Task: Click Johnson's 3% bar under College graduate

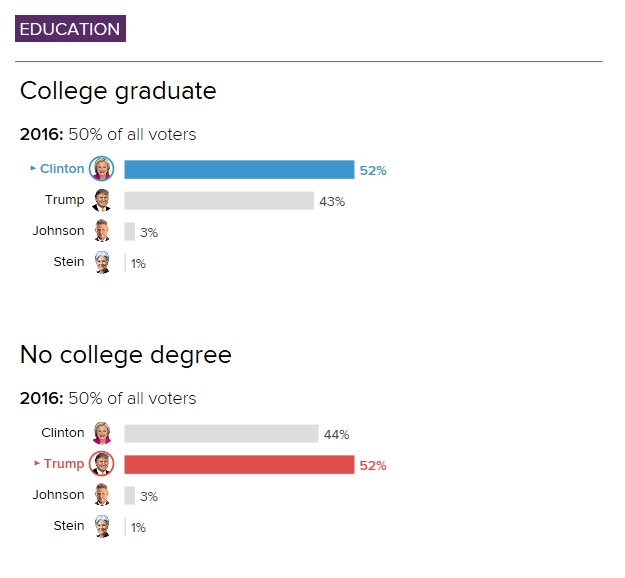Action: (130, 232)
